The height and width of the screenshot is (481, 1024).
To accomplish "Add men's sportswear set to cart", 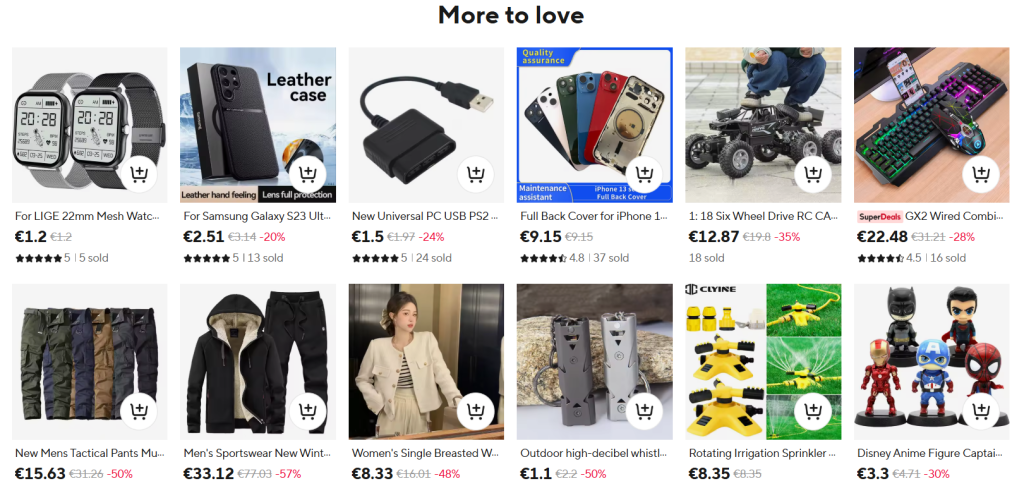I will pos(307,412).
